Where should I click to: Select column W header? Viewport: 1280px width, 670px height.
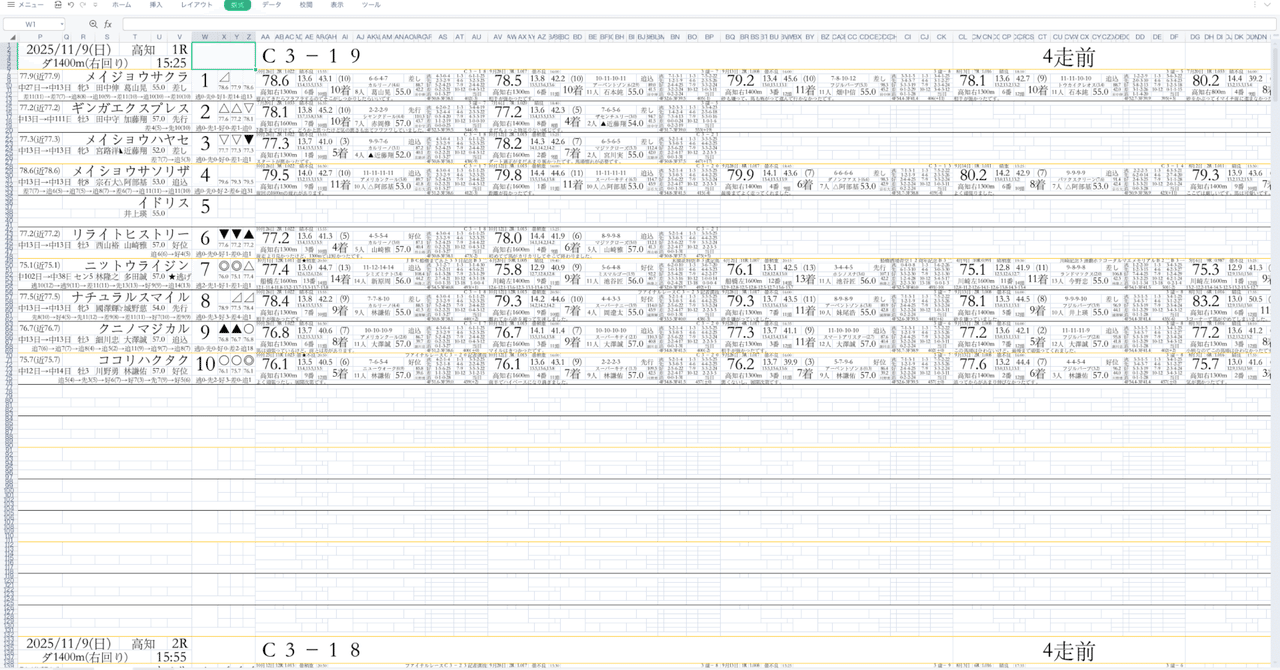205,37
